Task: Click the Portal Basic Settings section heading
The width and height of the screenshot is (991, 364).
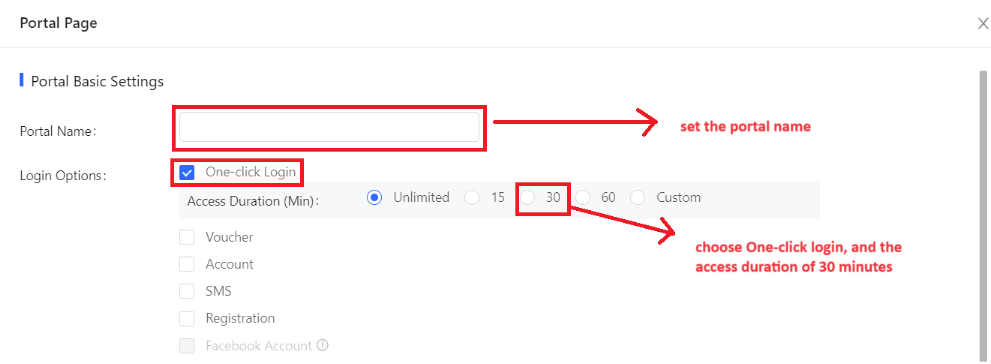Action: pyautogui.click(x=97, y=82)
